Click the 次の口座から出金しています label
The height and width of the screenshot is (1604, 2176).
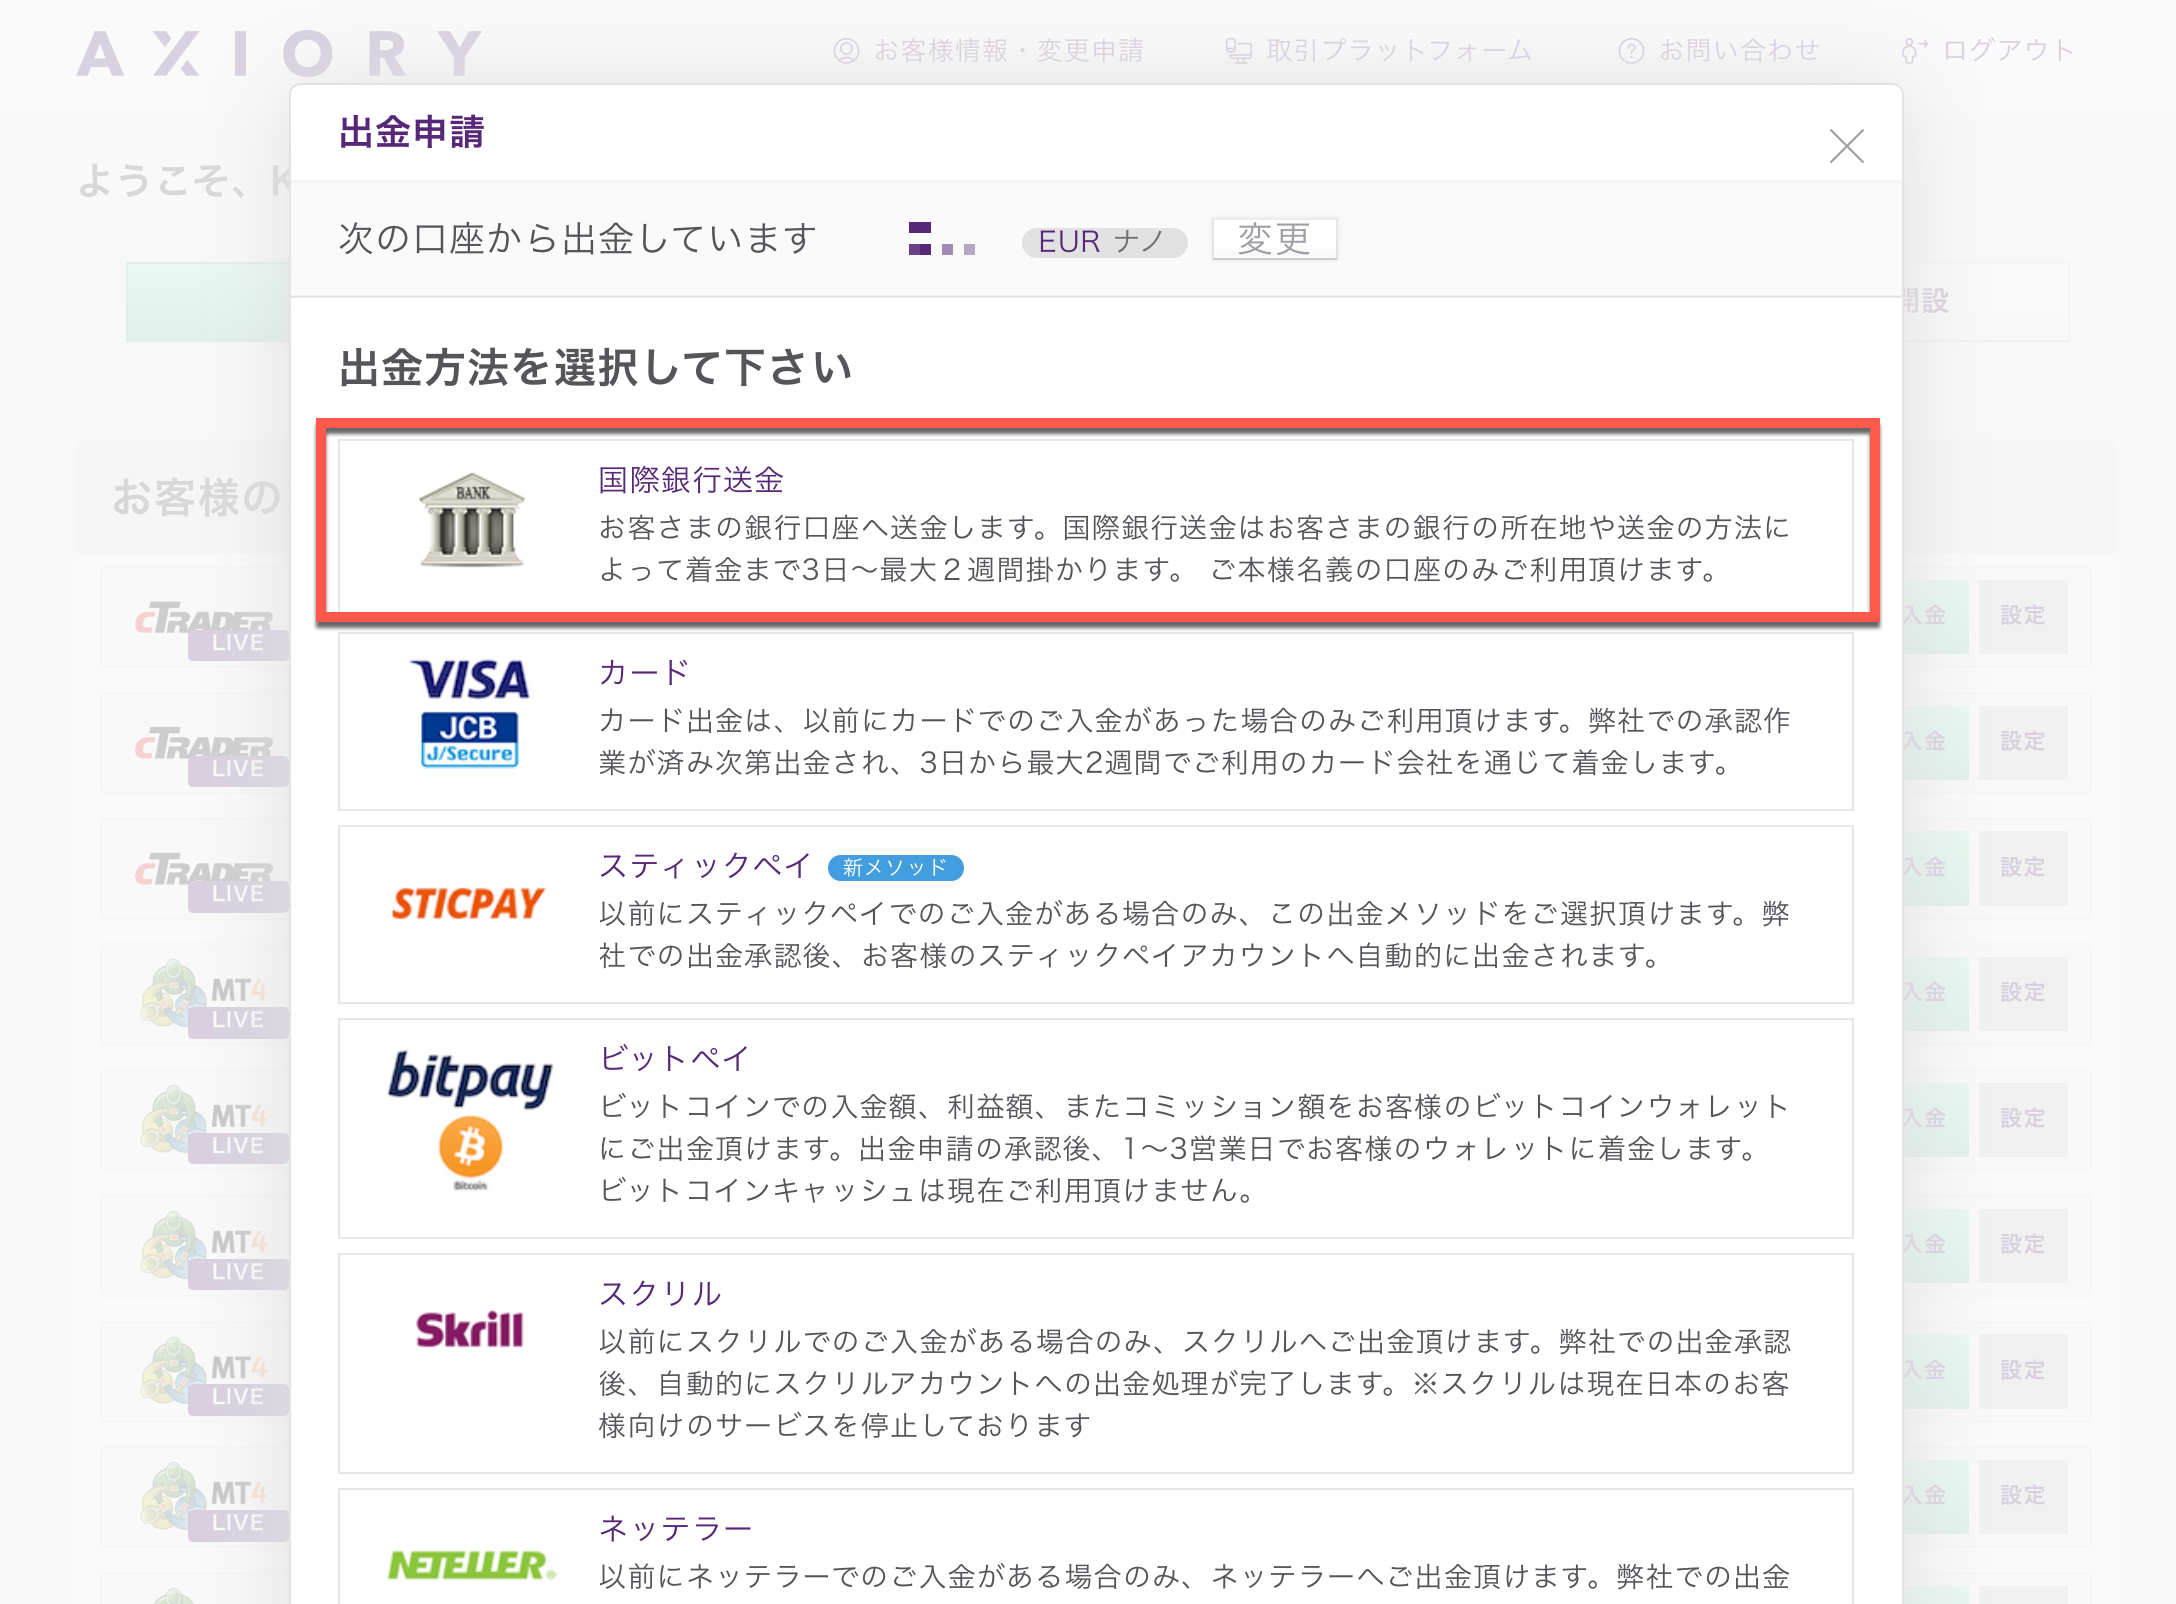(578, 239)
